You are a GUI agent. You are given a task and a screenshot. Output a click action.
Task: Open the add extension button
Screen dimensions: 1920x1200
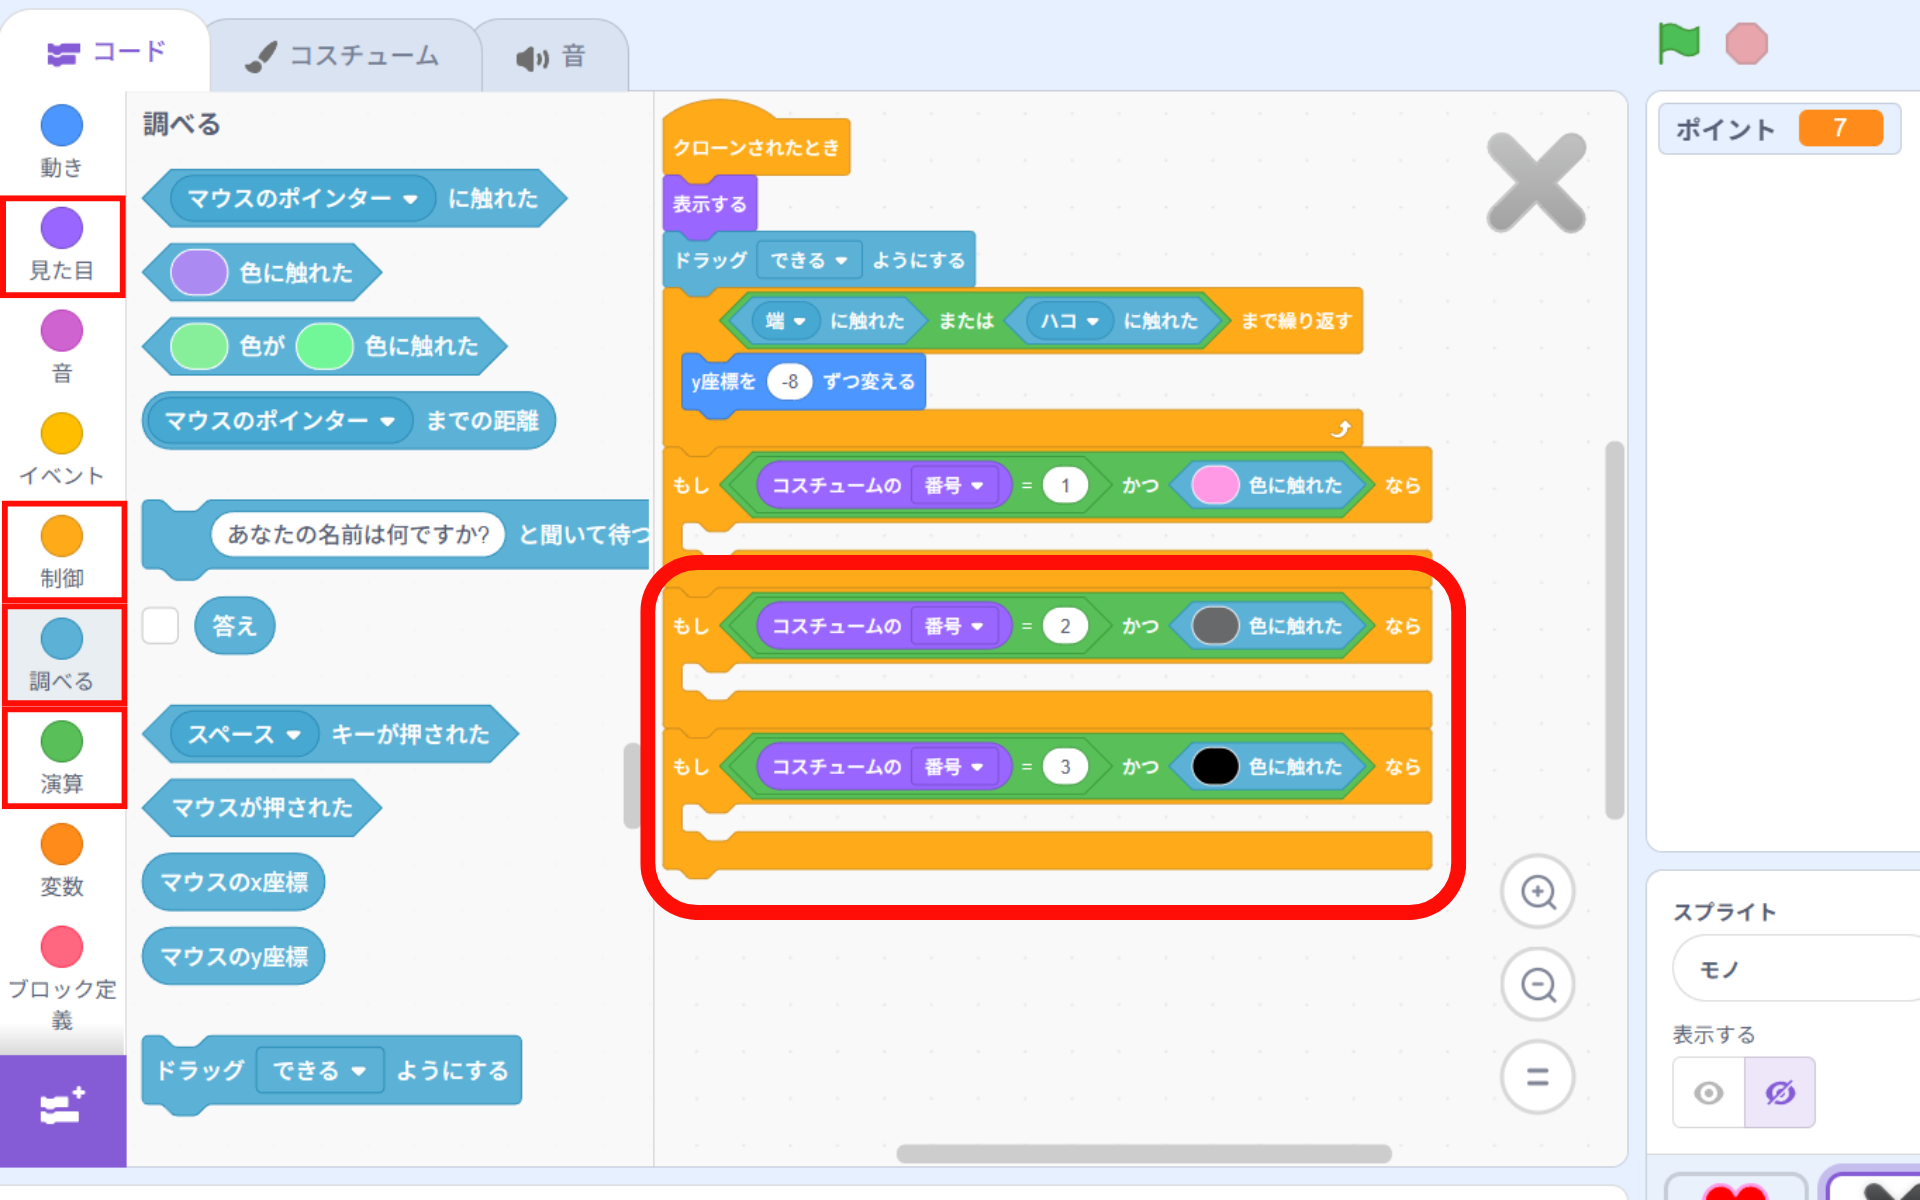[62, 1109]
